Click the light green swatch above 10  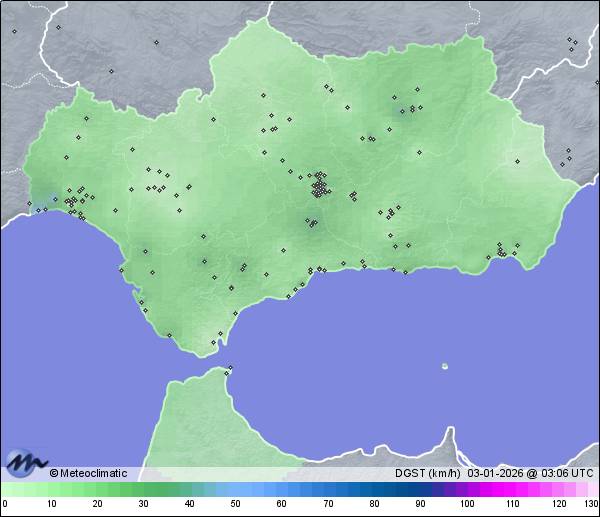(51, 489)
